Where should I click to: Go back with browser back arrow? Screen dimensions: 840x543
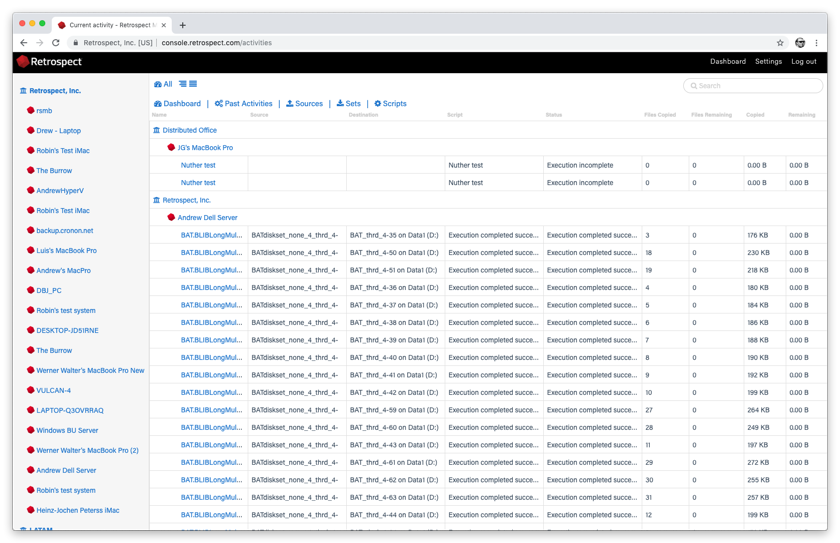[24, 43]
